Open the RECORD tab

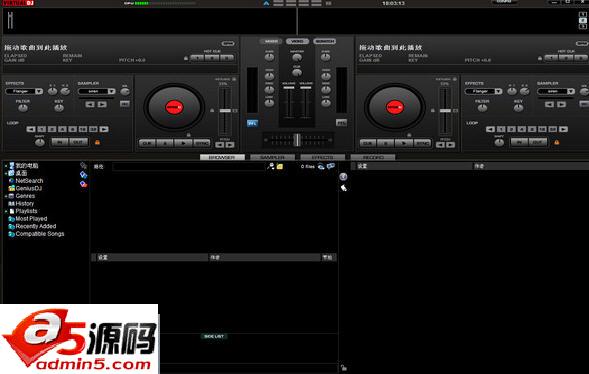[x=373, y=157]
